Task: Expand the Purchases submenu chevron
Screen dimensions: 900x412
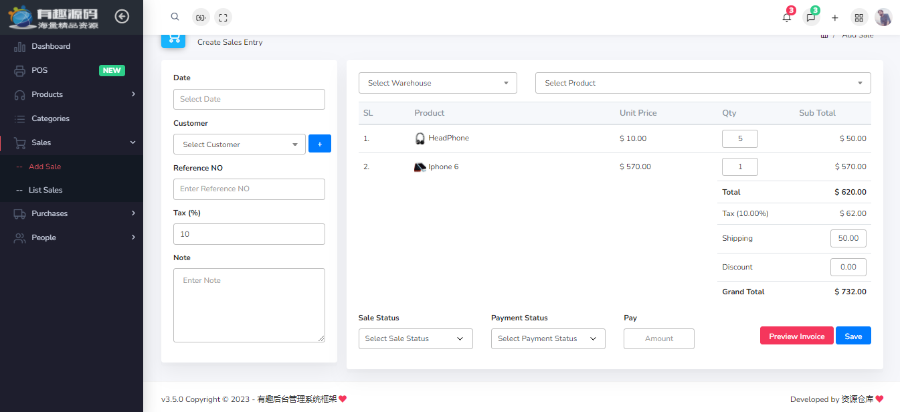Action: click(x=133, y=213)
